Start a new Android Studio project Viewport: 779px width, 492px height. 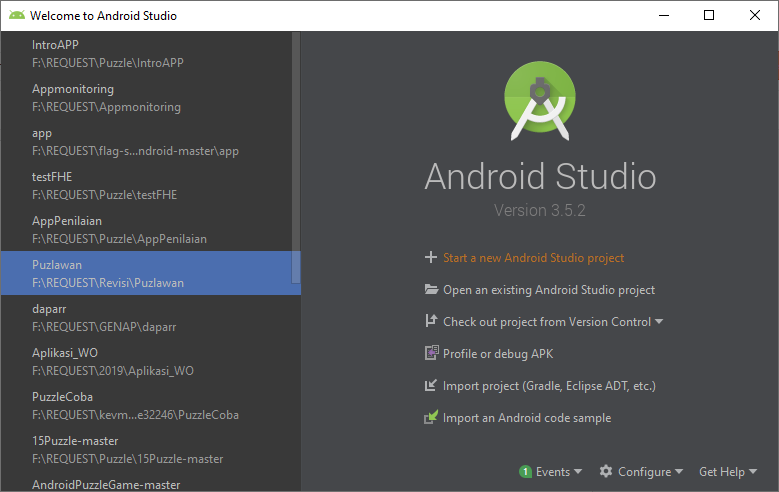pyautogui.click(x=533, y=258)
